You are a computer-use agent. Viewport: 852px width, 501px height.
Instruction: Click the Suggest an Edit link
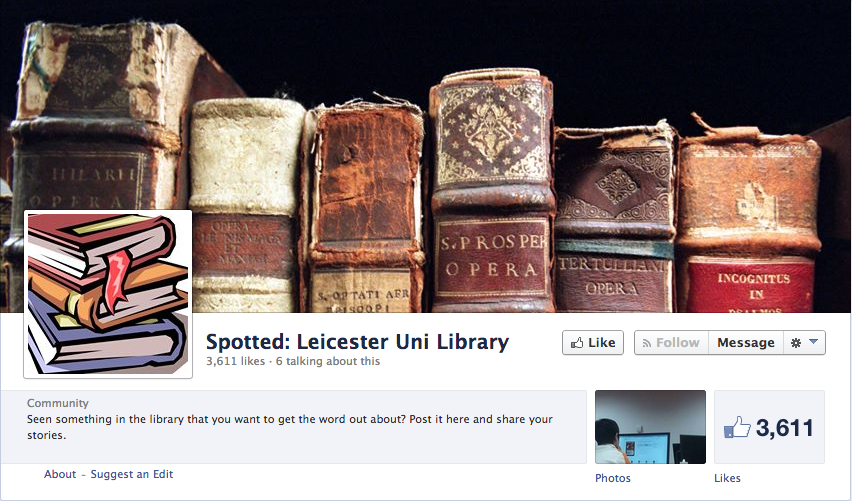pos(131,474)
